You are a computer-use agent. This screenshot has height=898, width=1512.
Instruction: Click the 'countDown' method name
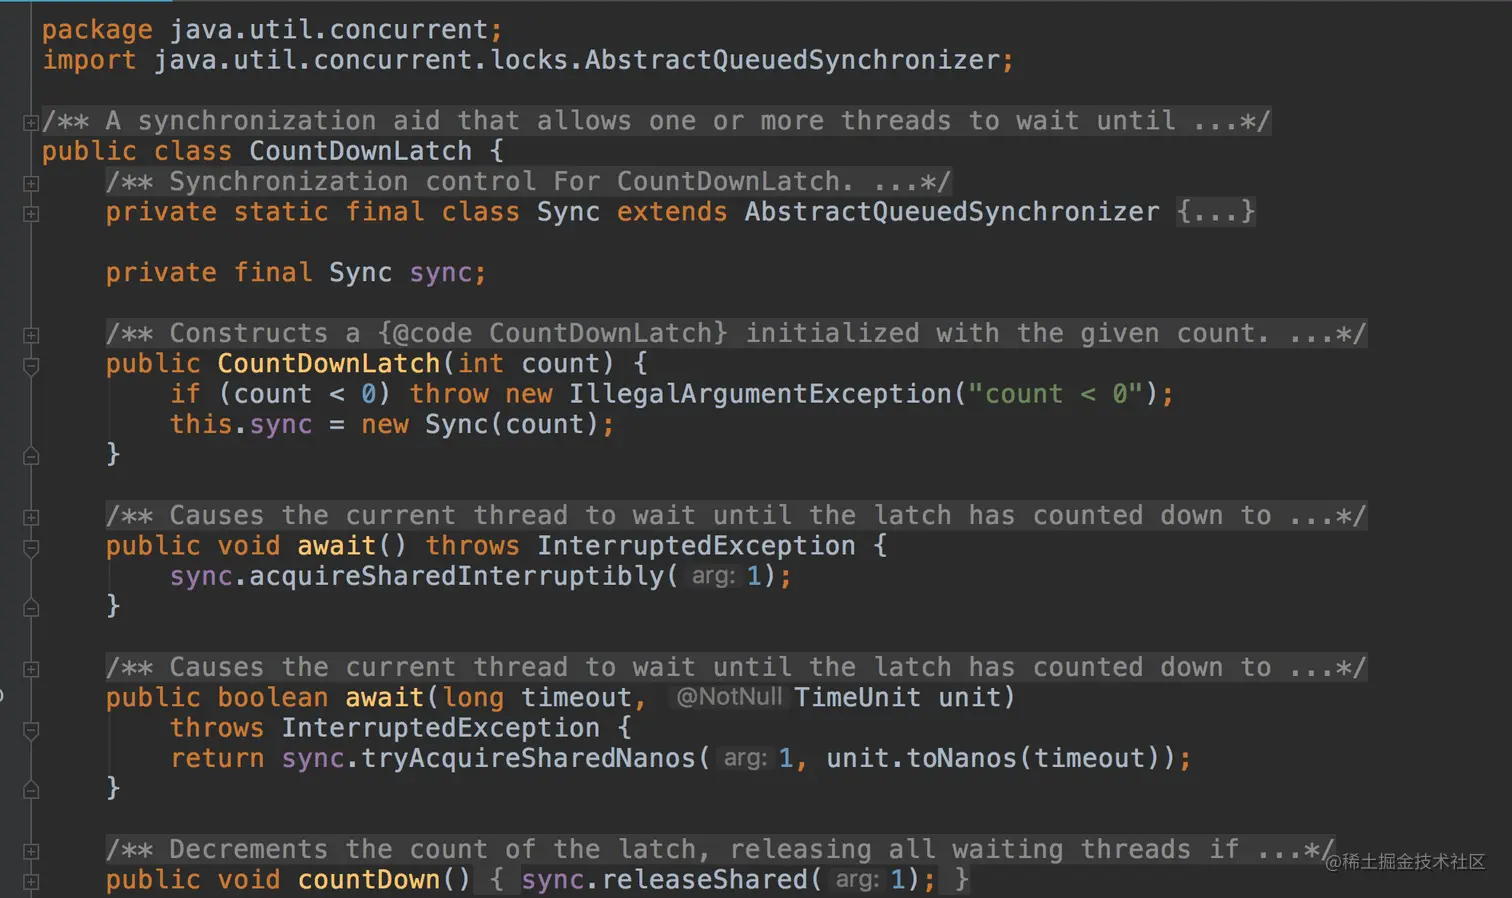(369, 880)
